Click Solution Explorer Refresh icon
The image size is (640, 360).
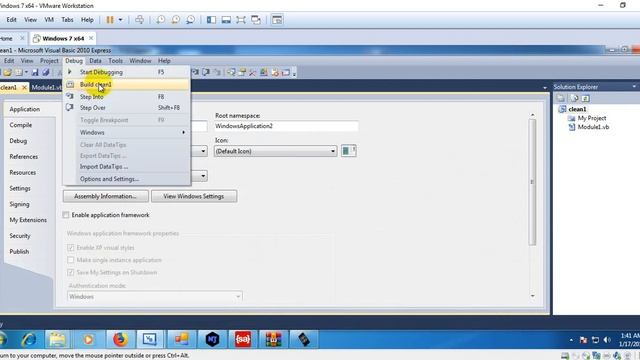[586, 98]
